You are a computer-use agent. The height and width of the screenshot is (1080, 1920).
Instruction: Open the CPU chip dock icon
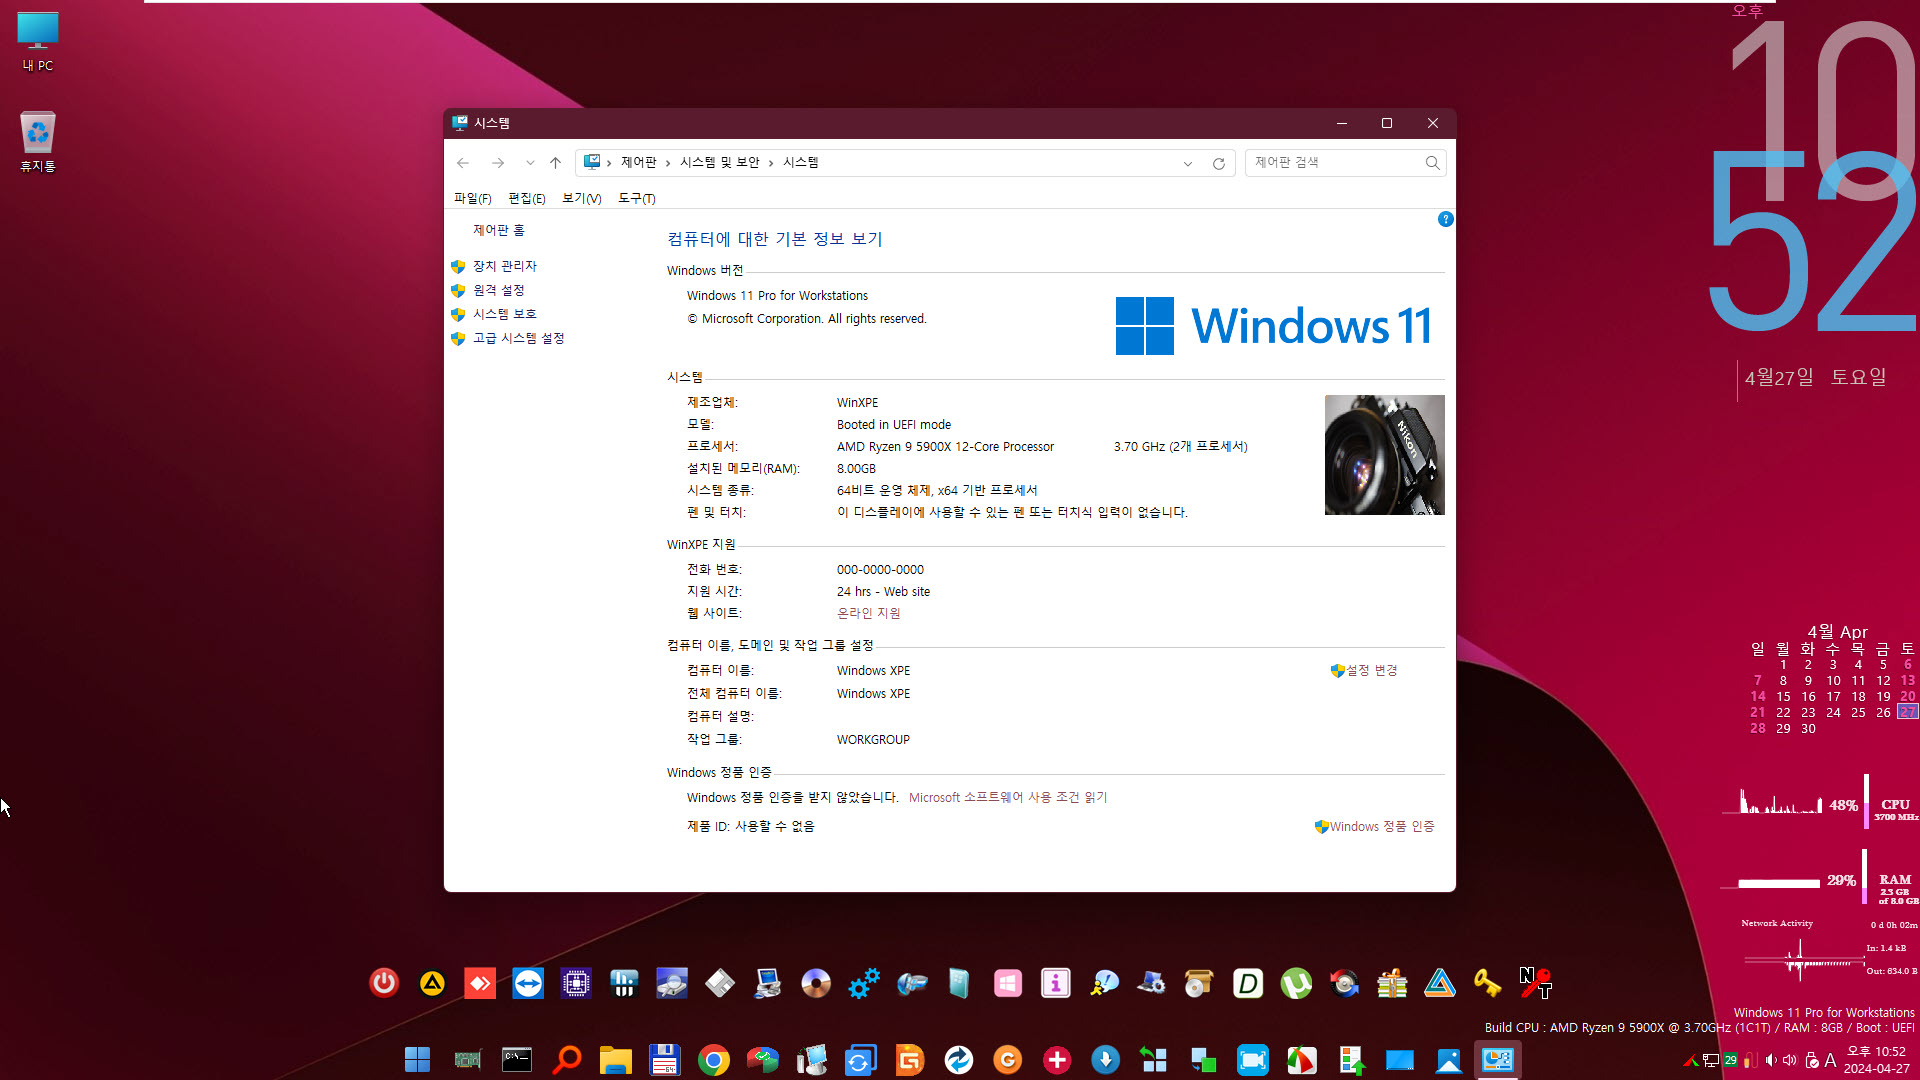point(576,984)
